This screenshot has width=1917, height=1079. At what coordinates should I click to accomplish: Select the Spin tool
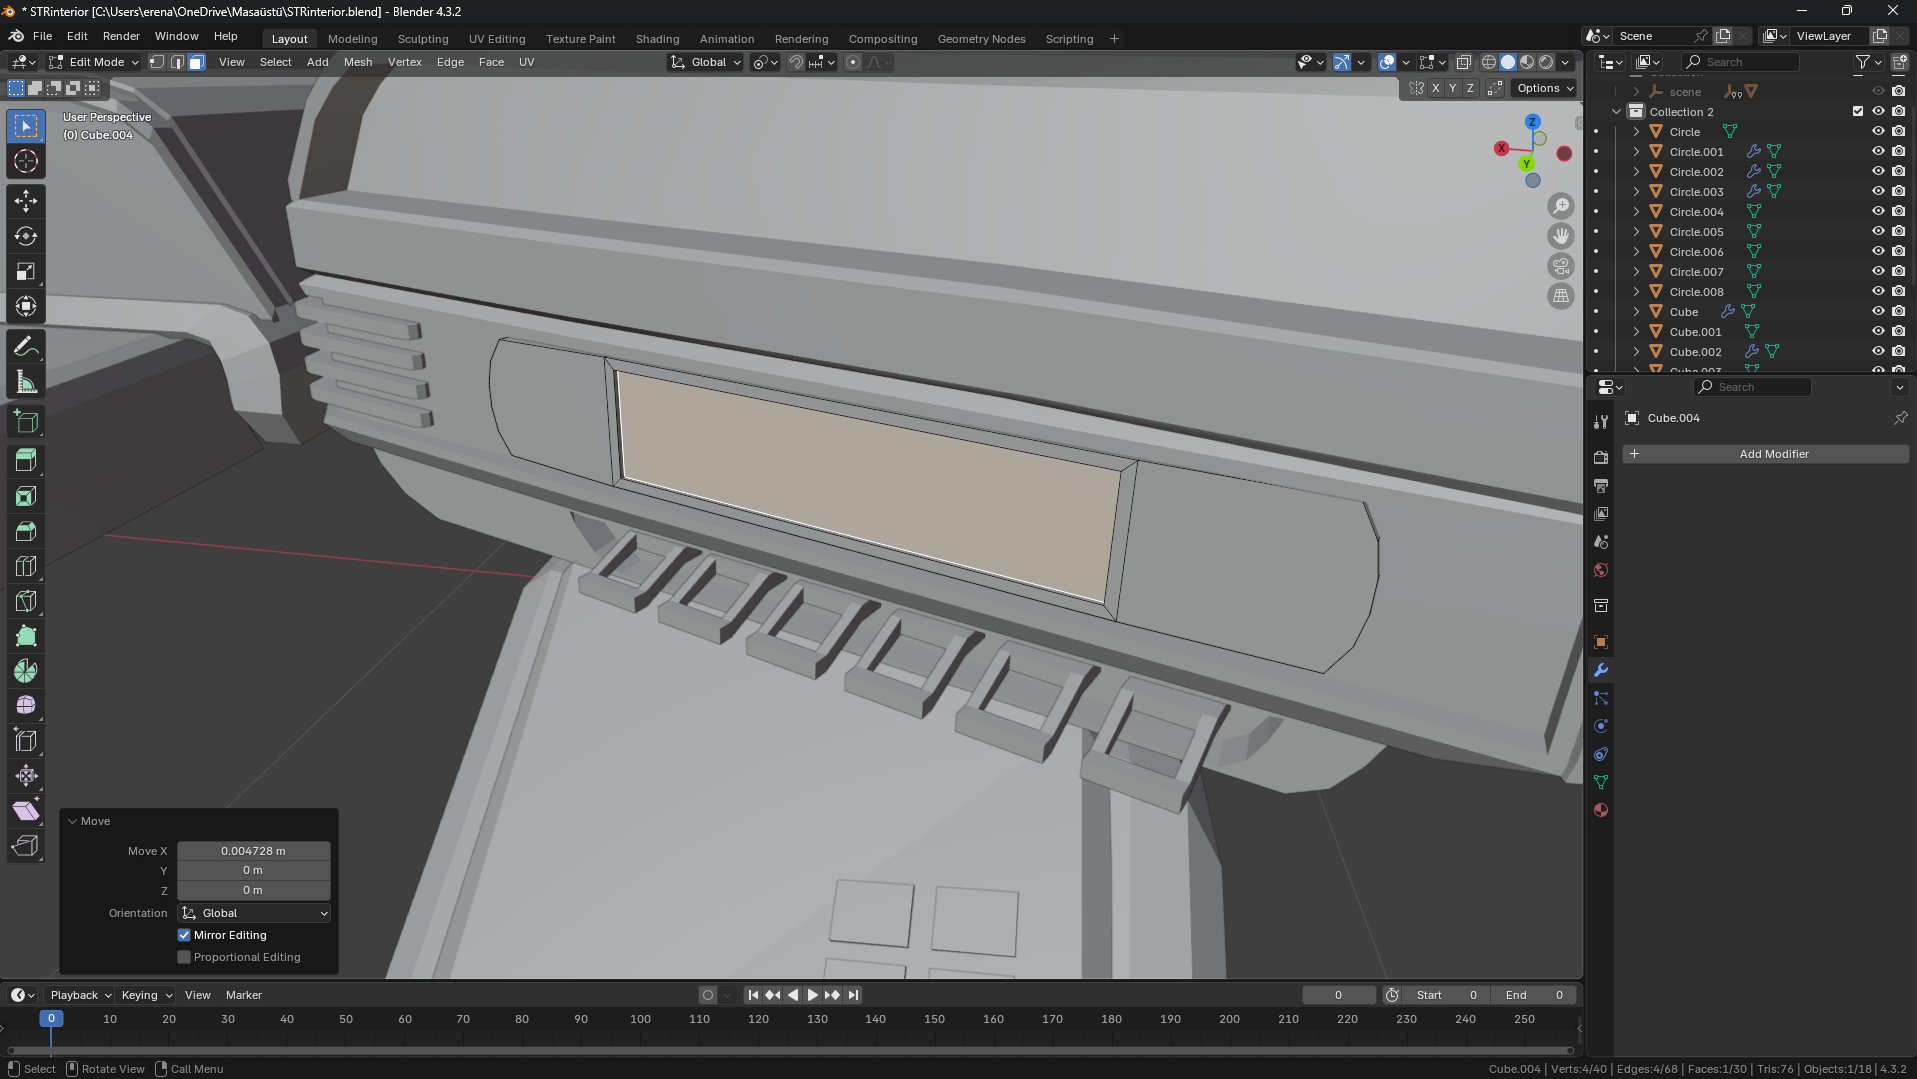26,671
